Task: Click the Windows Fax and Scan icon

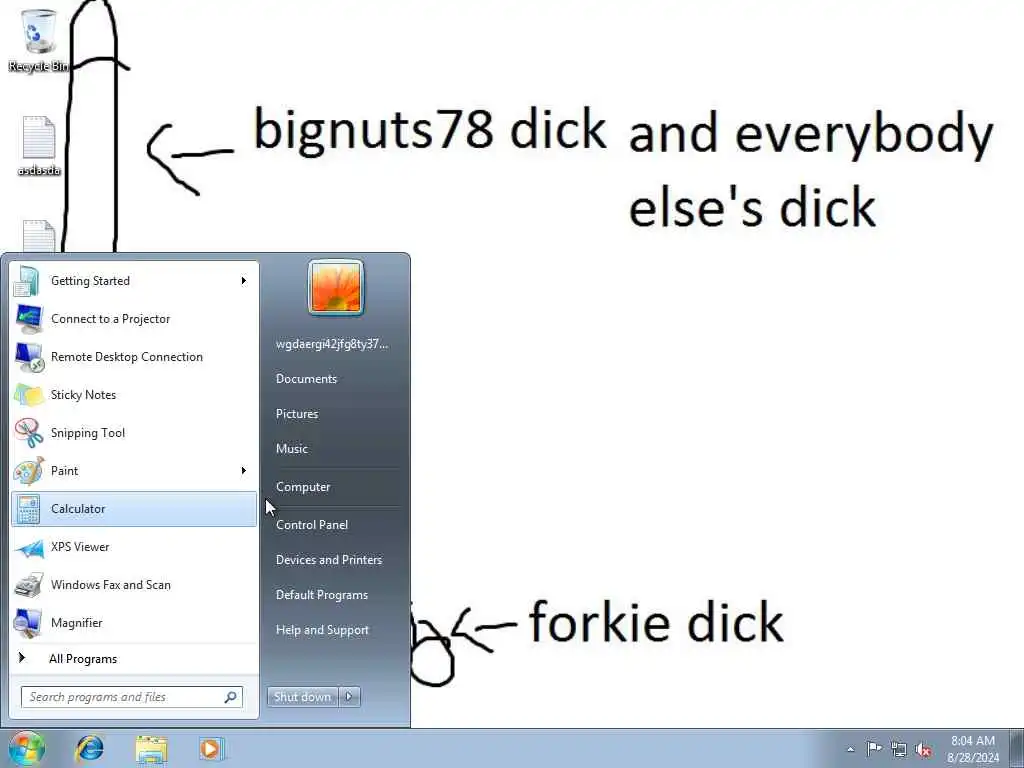Action: click(29, 585)
